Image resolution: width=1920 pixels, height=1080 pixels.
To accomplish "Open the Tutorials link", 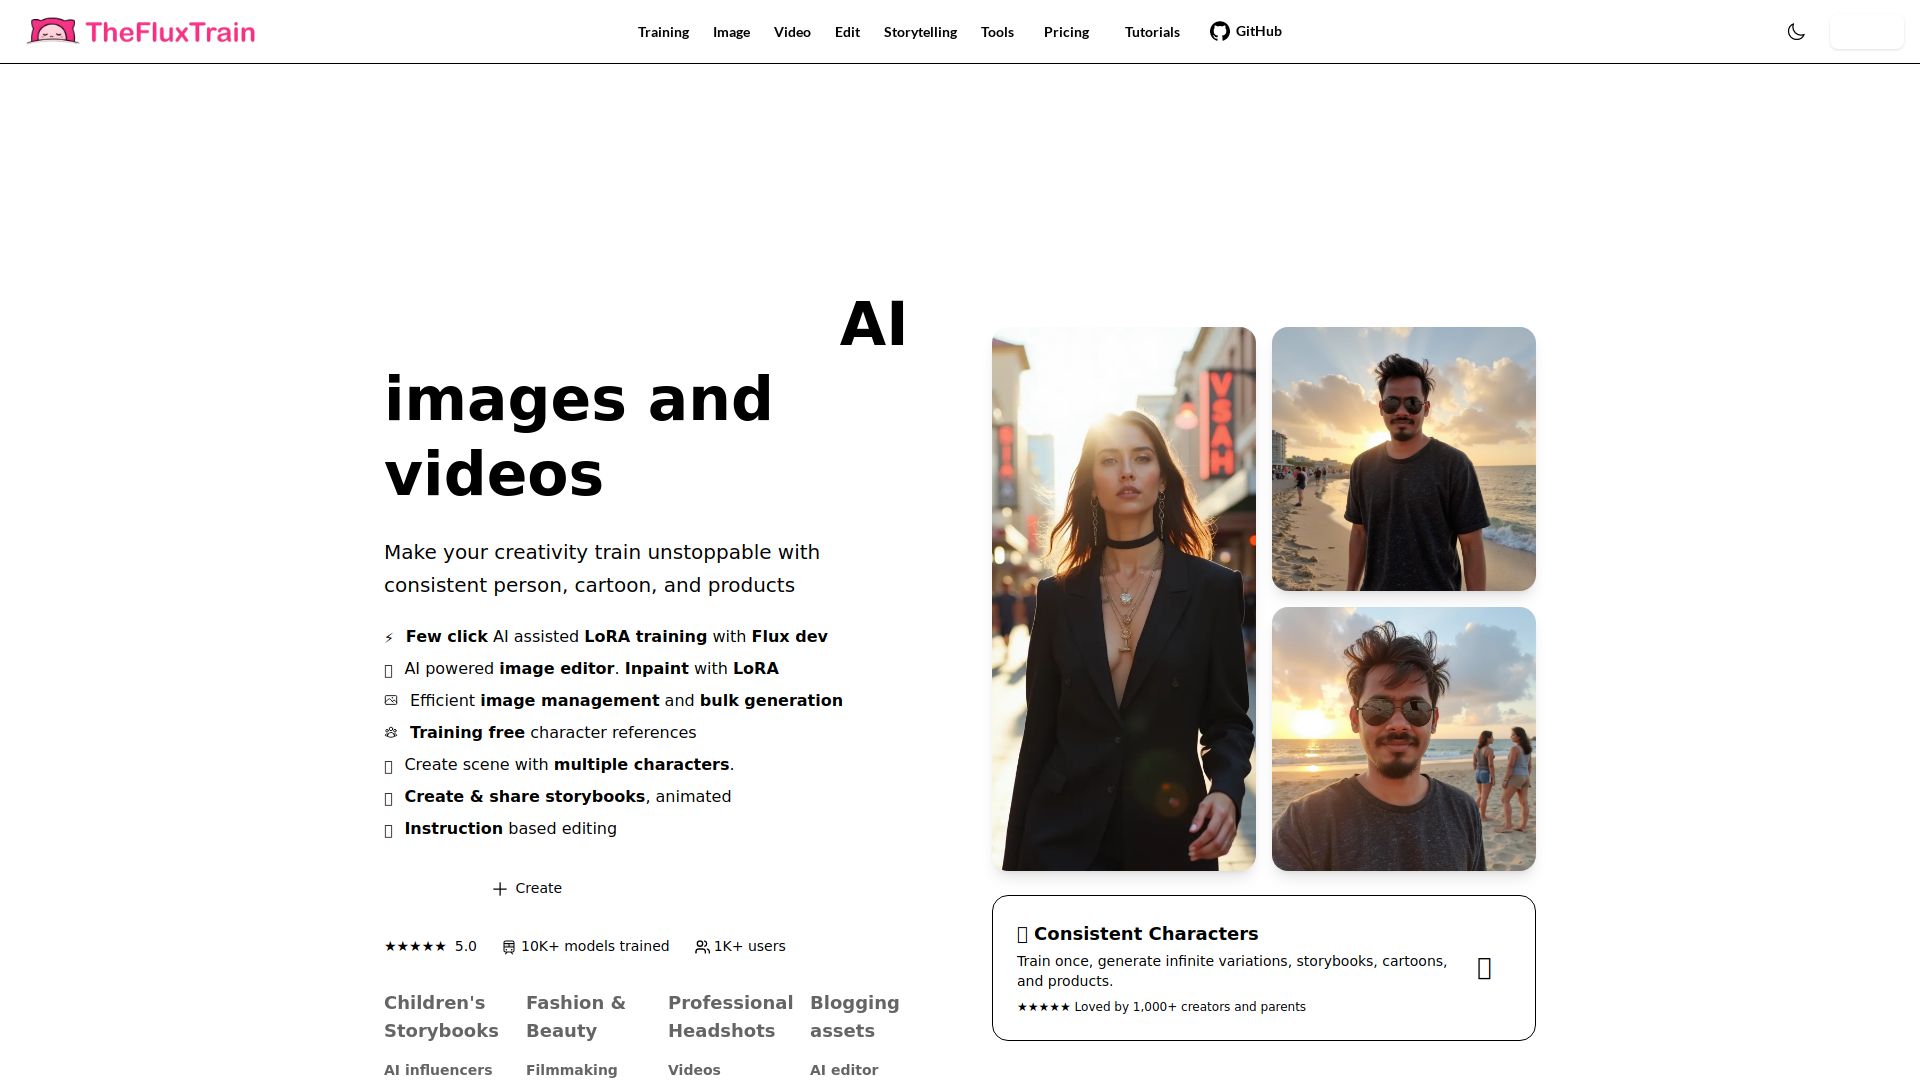I will [x=1152, y=32].
